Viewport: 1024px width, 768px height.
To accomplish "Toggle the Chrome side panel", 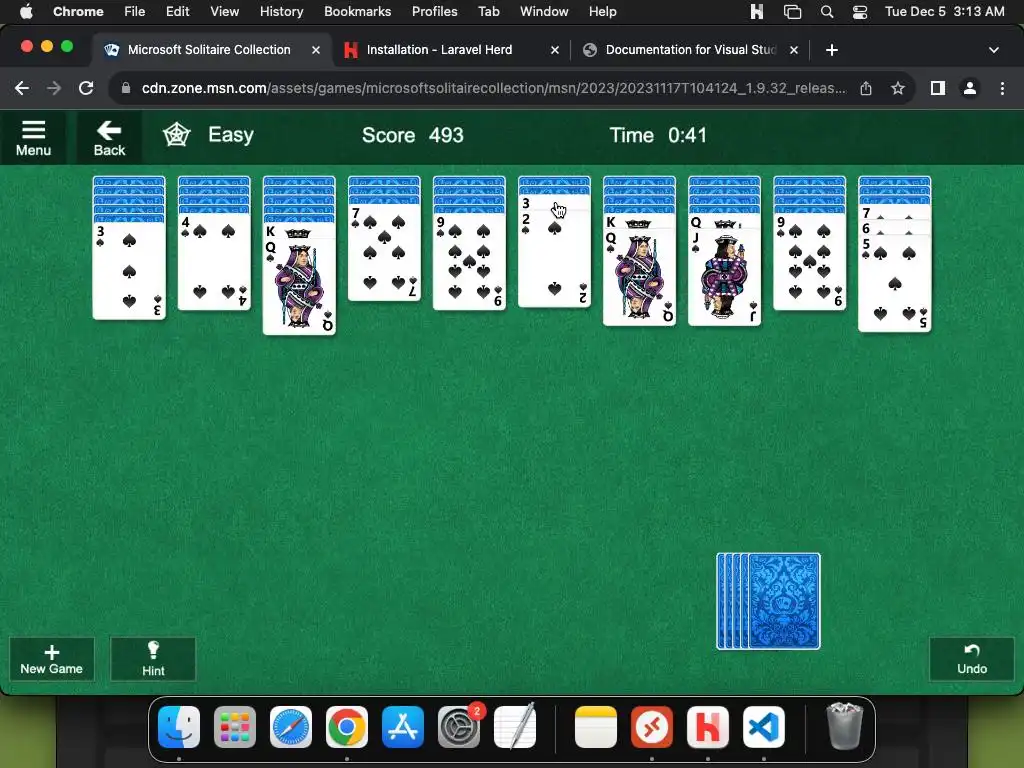I will (938, 88).
